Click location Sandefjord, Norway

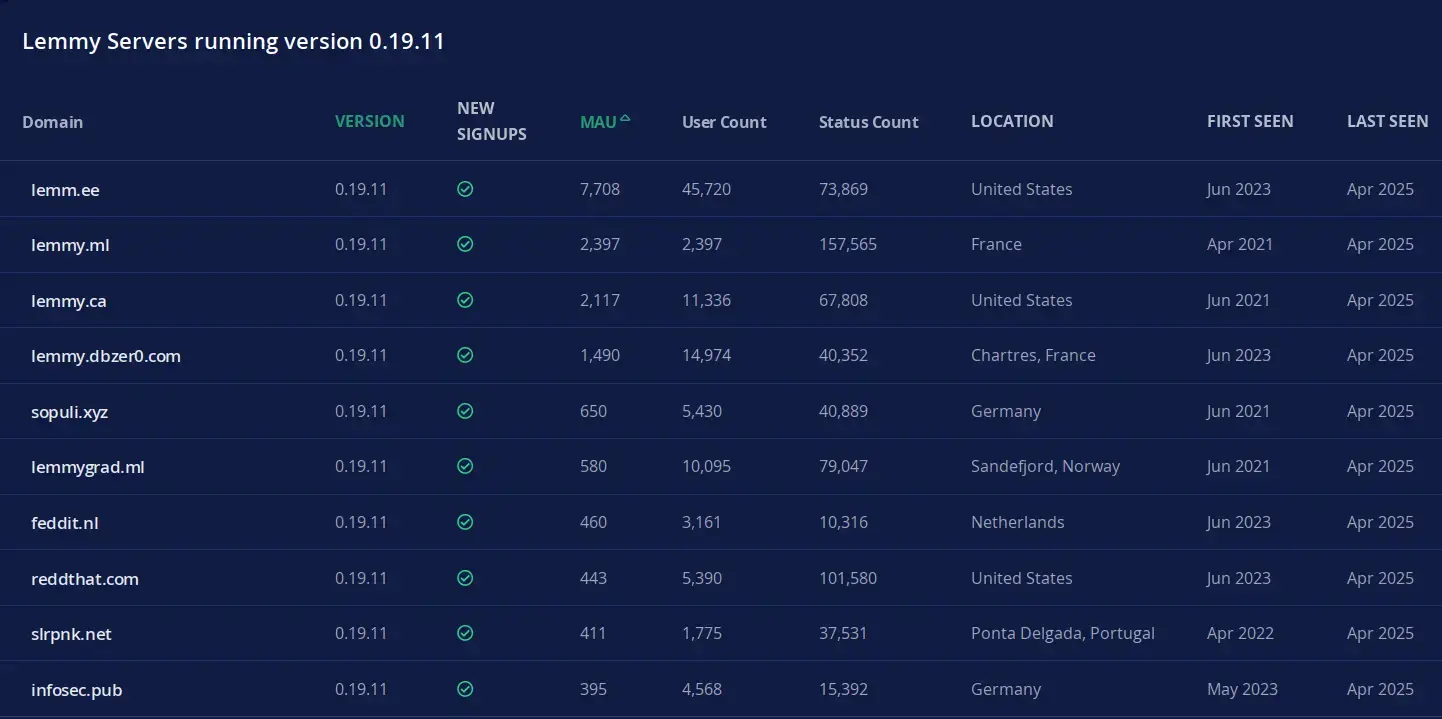pyautogui.click(x=1045, y=466)
